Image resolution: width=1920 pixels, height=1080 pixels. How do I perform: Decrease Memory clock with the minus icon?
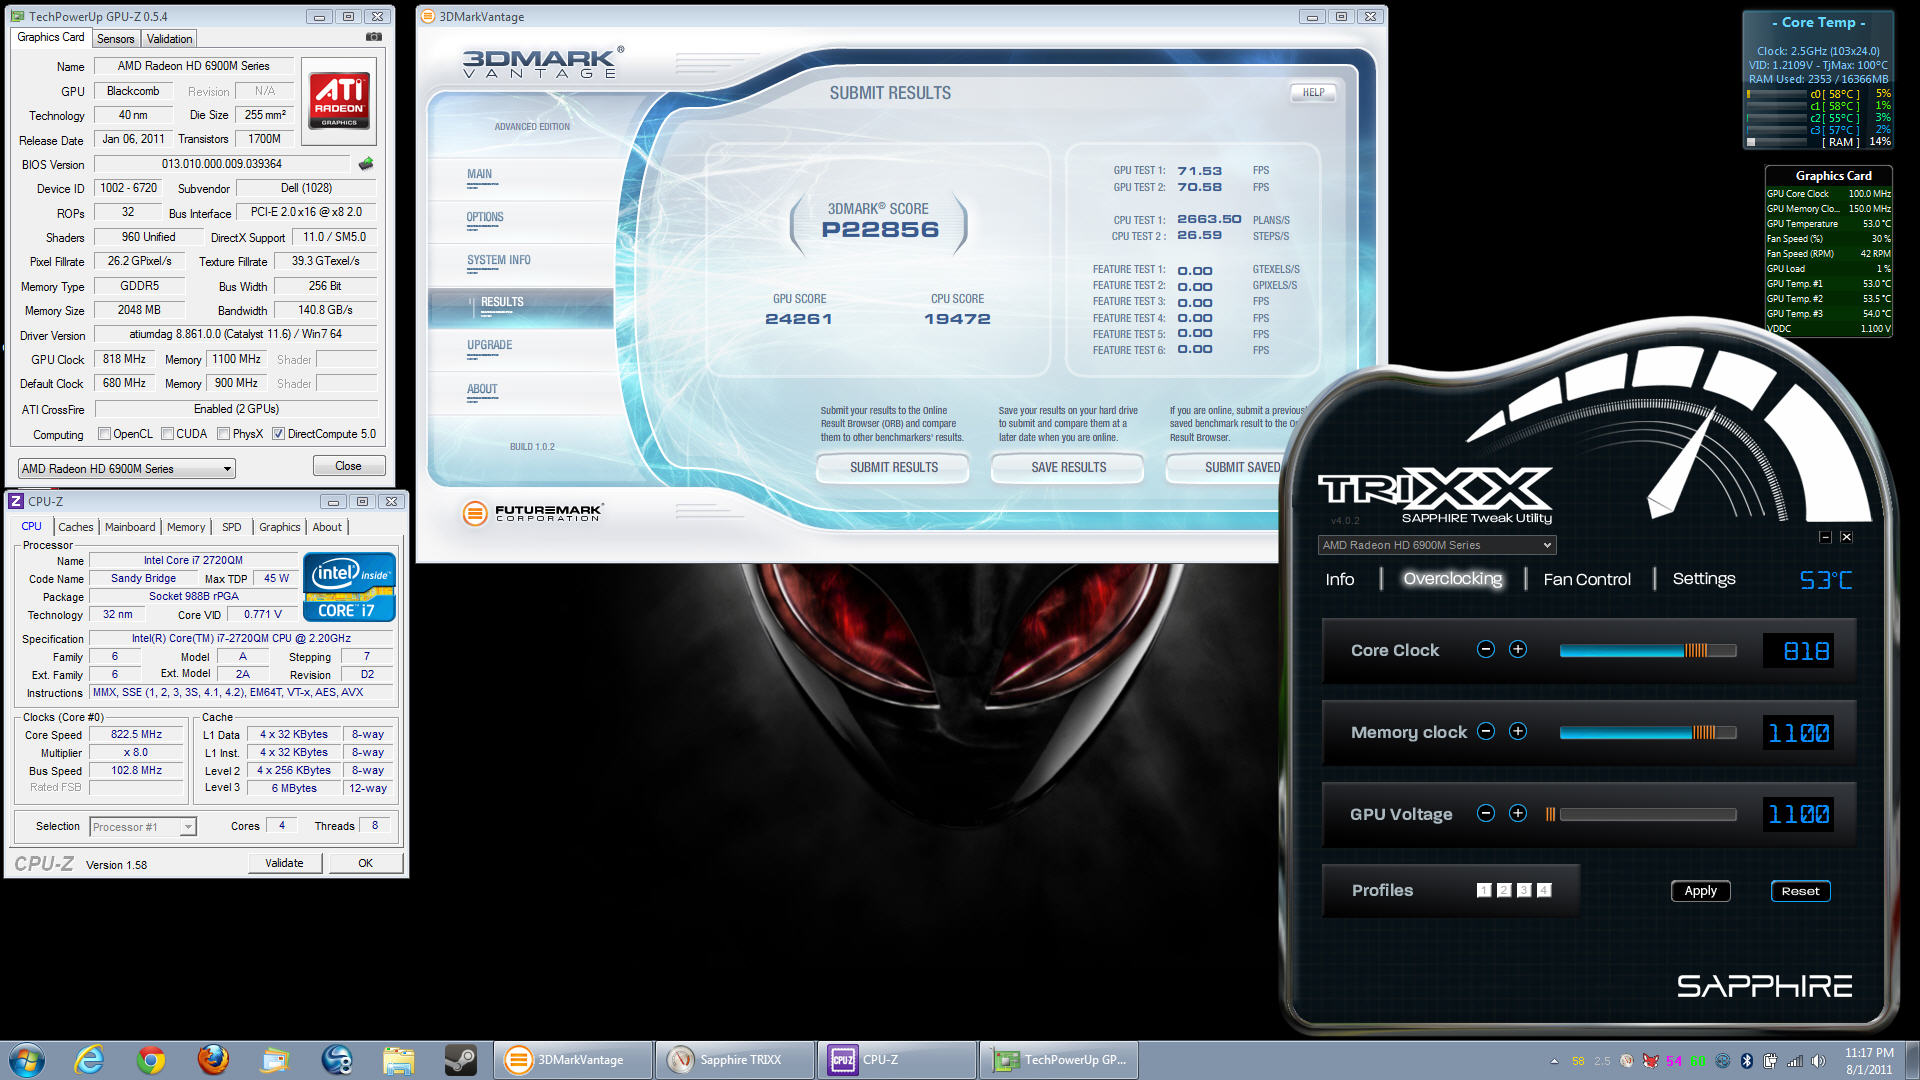pos(1486,731)
